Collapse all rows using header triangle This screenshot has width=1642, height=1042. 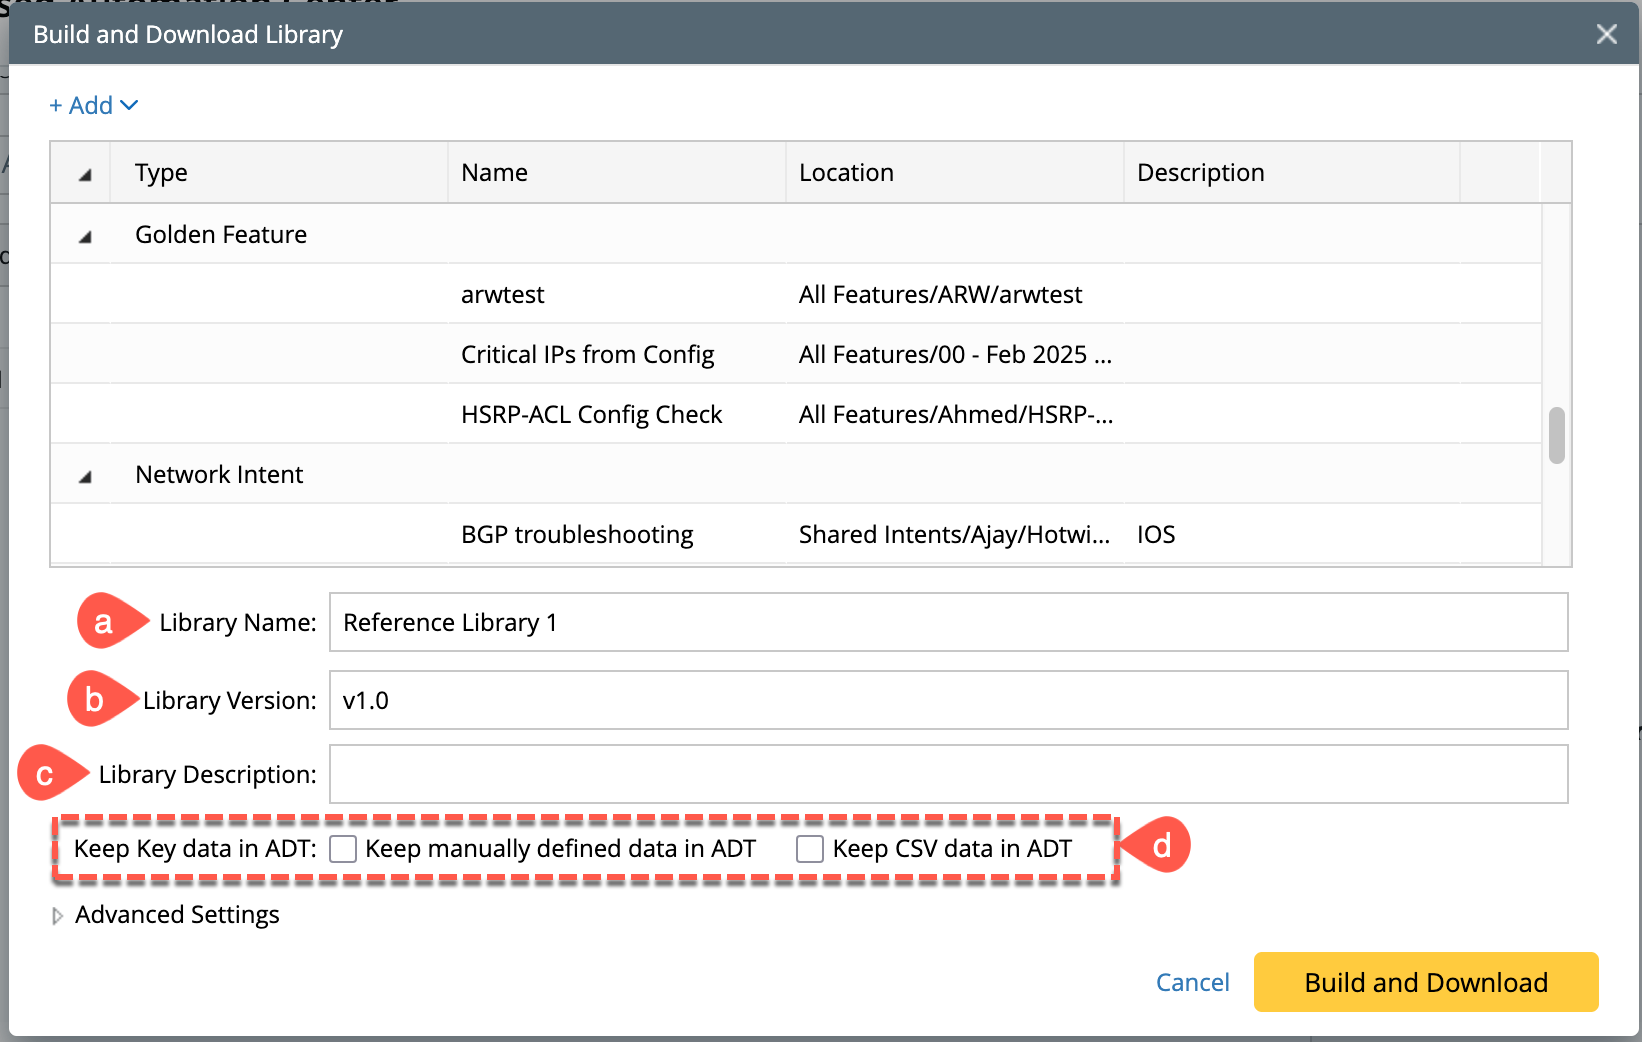pyautogui.click(x=85, y=175)
